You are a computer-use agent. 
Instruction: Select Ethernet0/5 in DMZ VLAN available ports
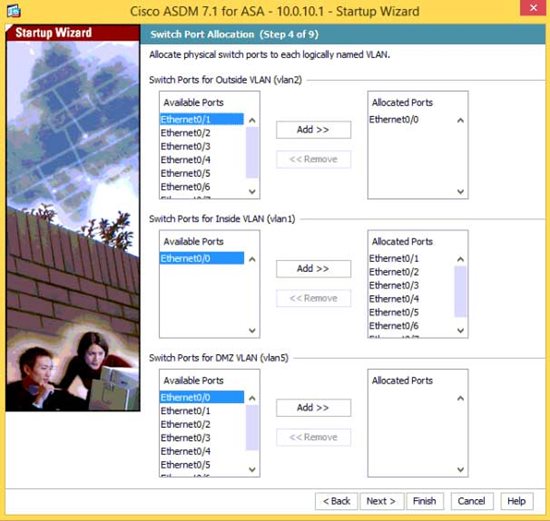[202, 465]
